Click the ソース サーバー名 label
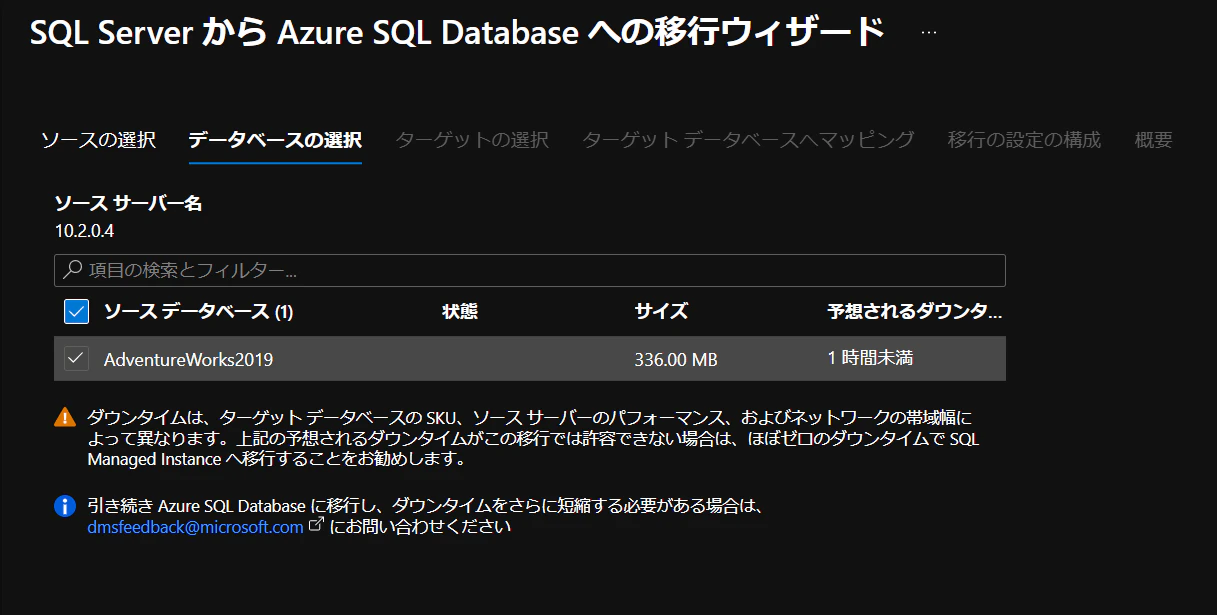 [x=128, y=204]
